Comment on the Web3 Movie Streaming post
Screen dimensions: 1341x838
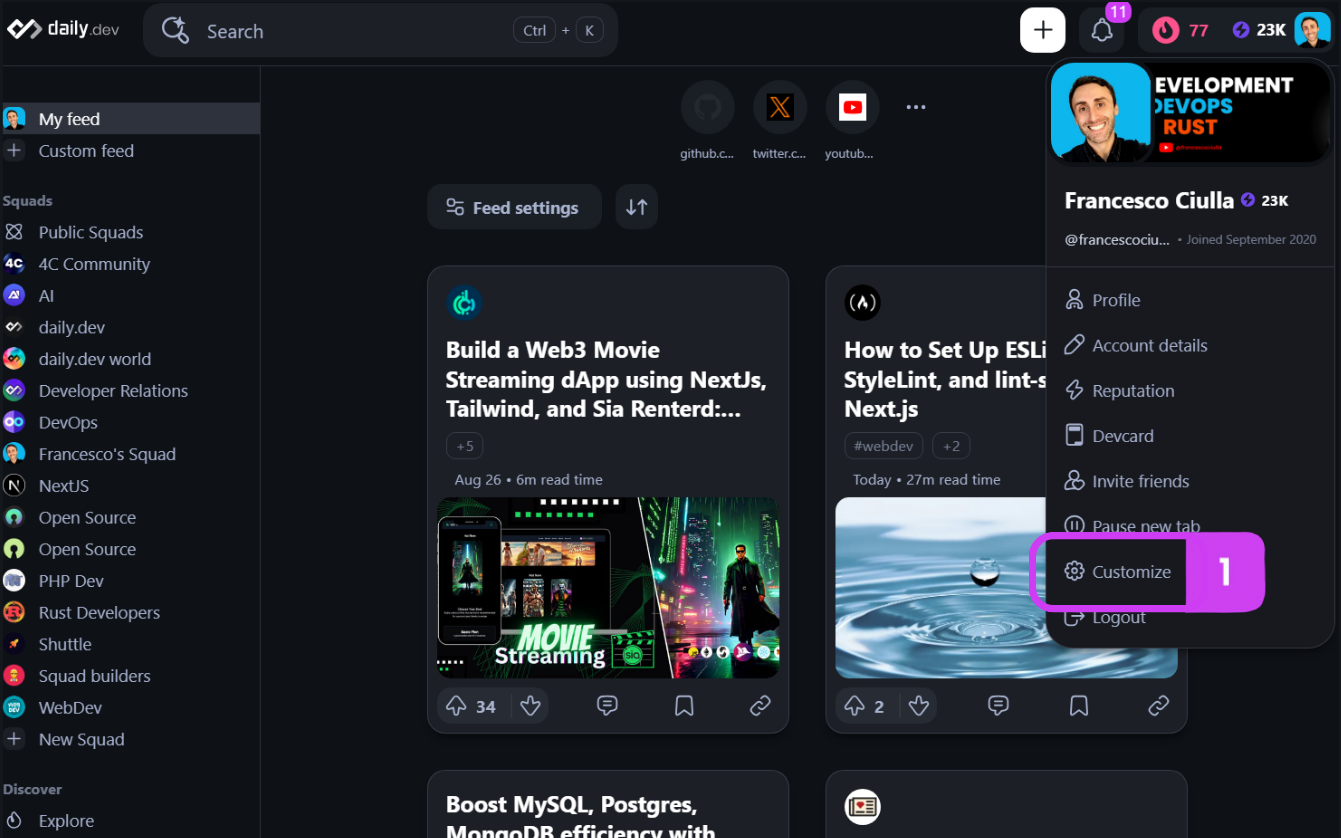(607, 706)
